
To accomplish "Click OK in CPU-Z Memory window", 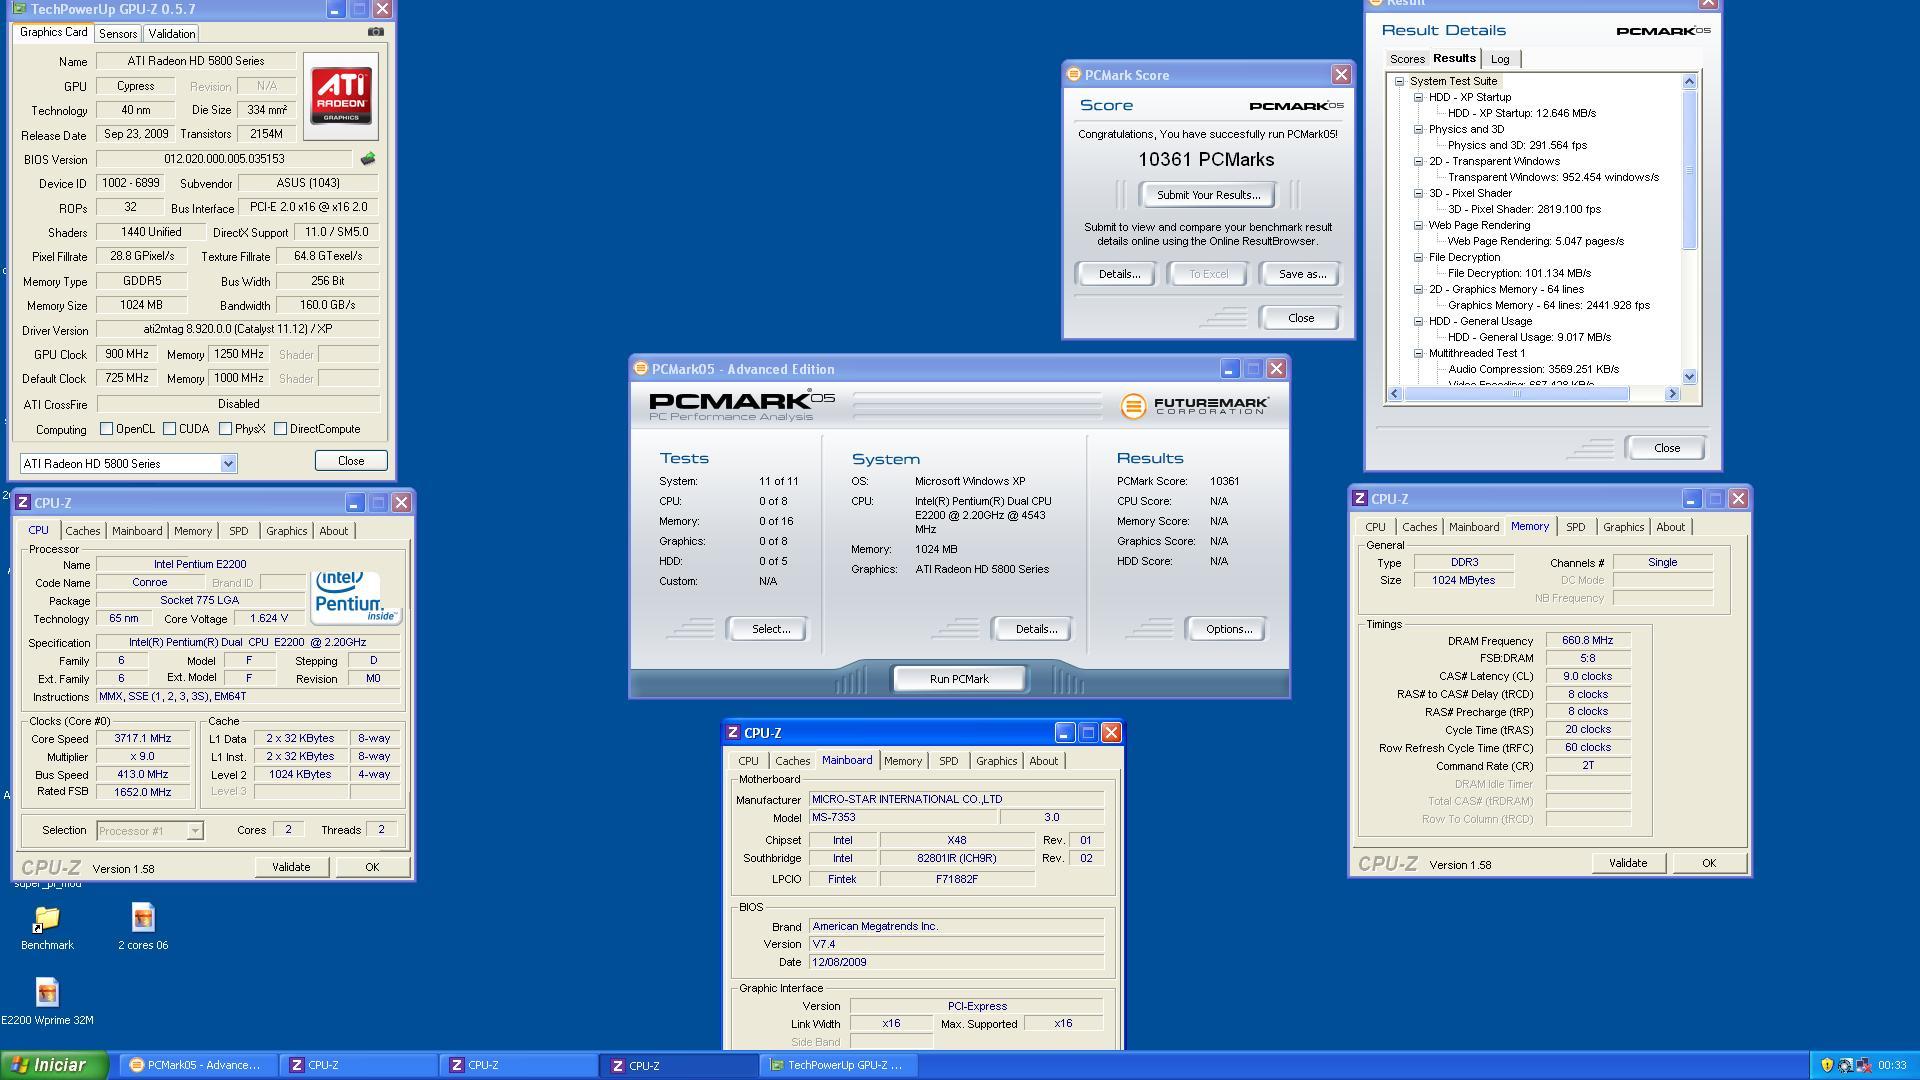I will pos(1708,863).
